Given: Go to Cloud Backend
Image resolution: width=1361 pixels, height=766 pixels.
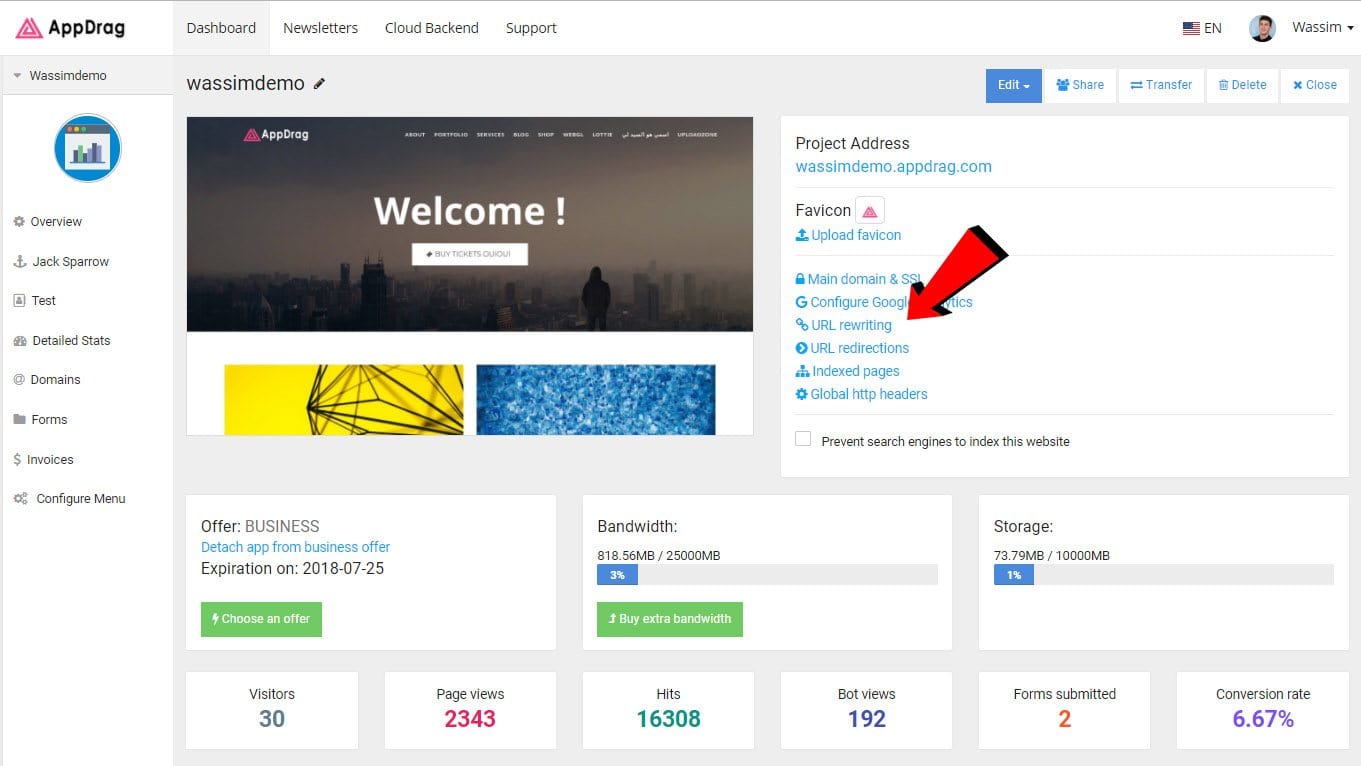Looking at the screenshot, I should [432, 28].
